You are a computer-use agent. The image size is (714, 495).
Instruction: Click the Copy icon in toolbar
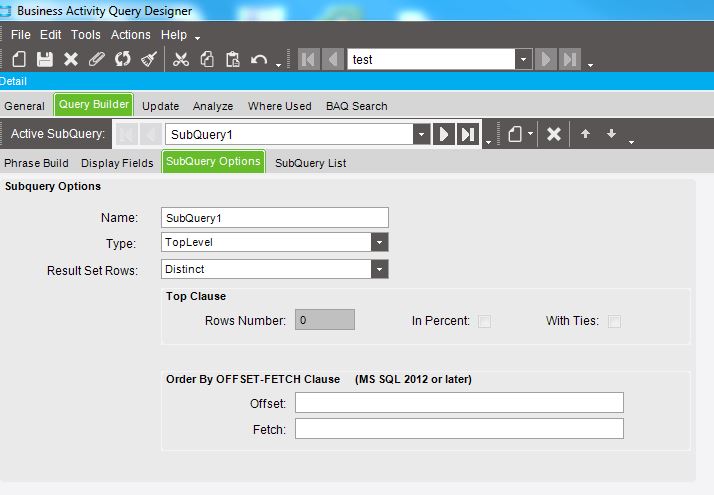tap(207, 59)
